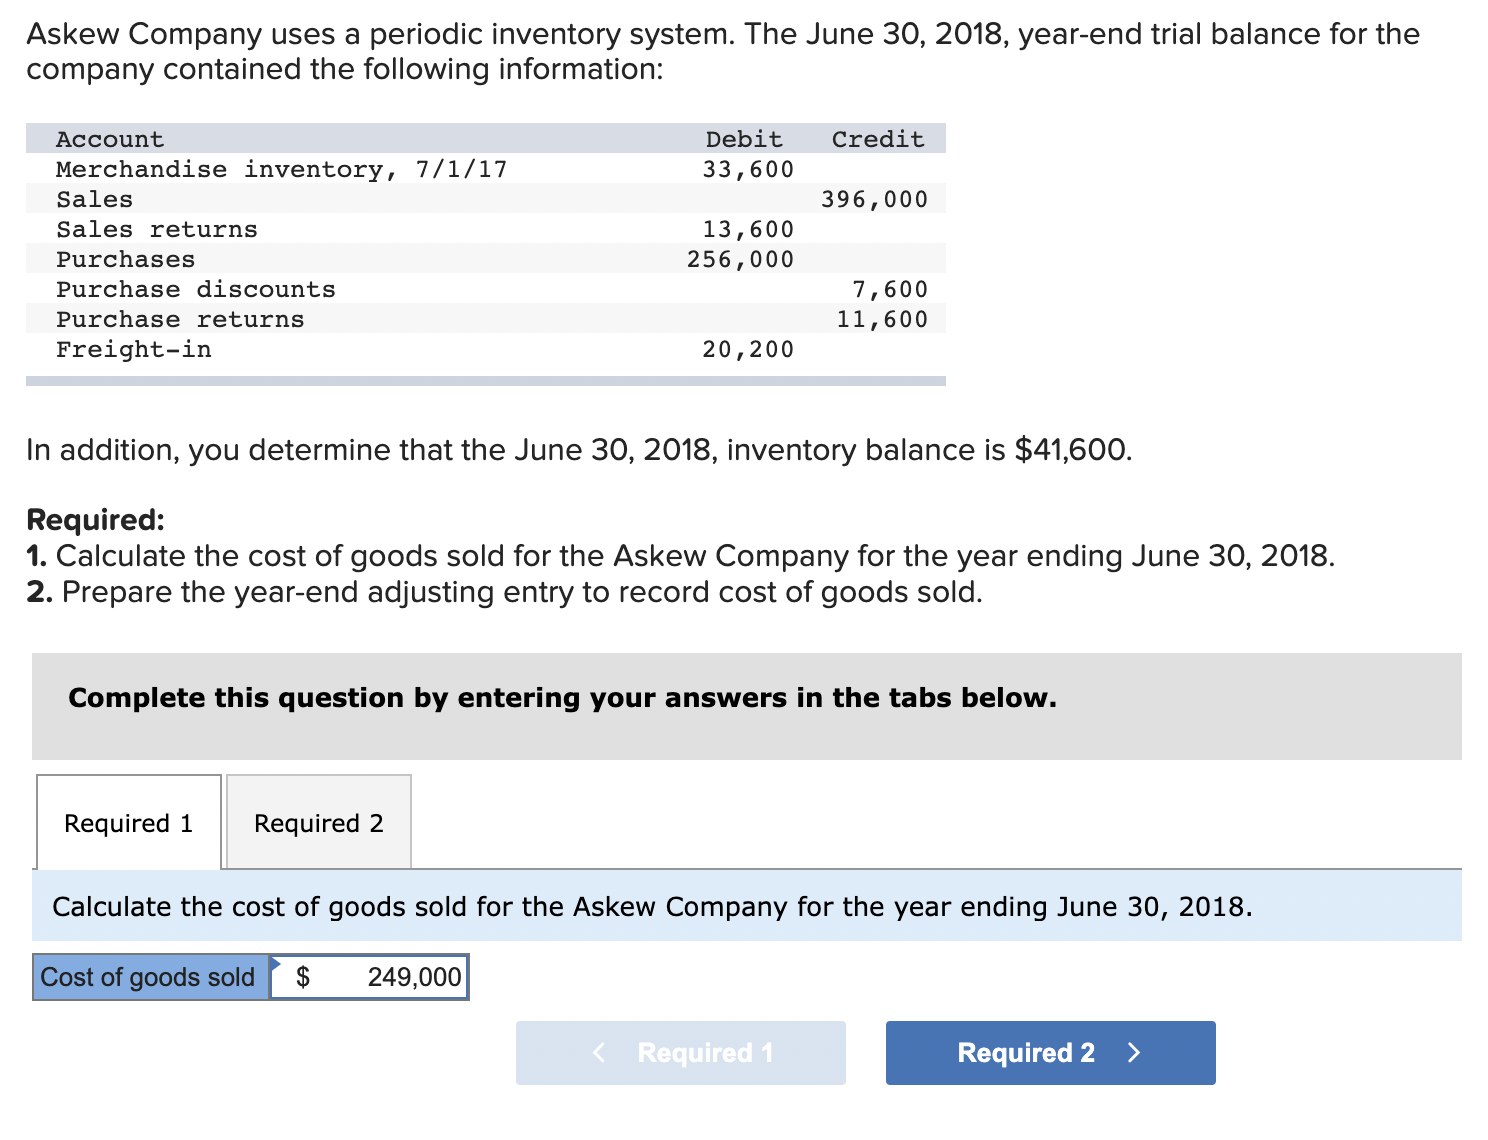
Task: Select the Freight-in amount 20,200
Action: pyautogui.click(x=746, y=348)
